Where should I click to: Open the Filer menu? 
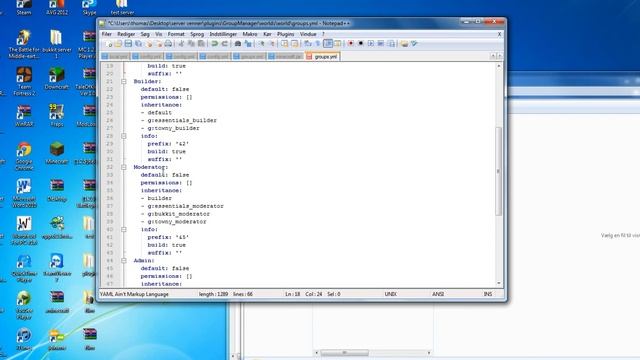coord(107,34)
